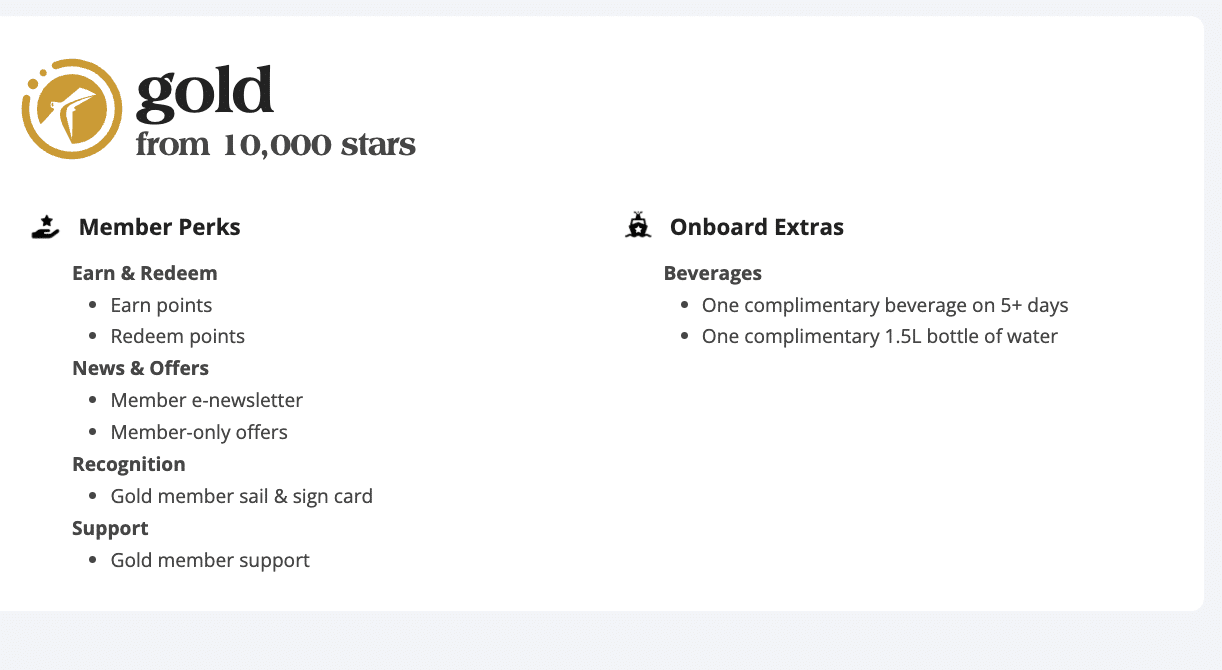1222x670 pixels.
Task: Click the Recognition subheading
Action: (129, 464)
